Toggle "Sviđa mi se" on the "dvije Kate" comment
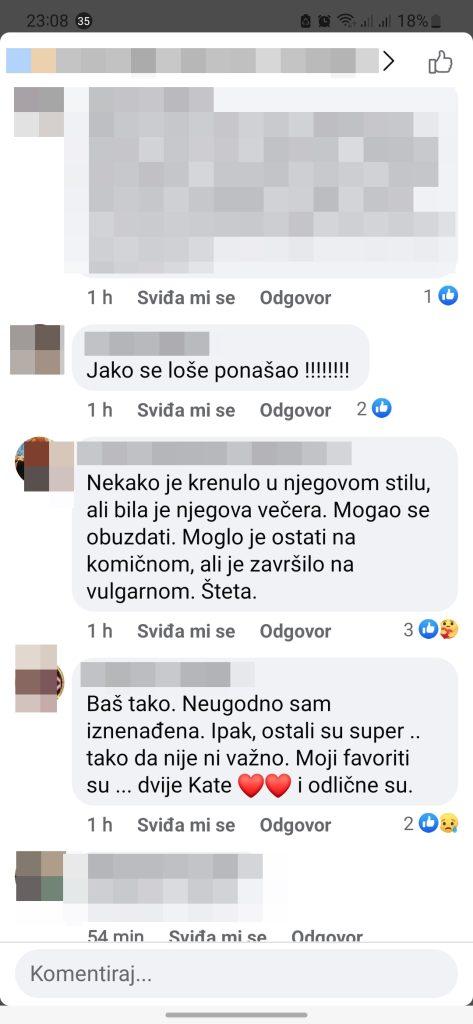The width and height of the screenshot is (473, 1024). pos(186,825)
